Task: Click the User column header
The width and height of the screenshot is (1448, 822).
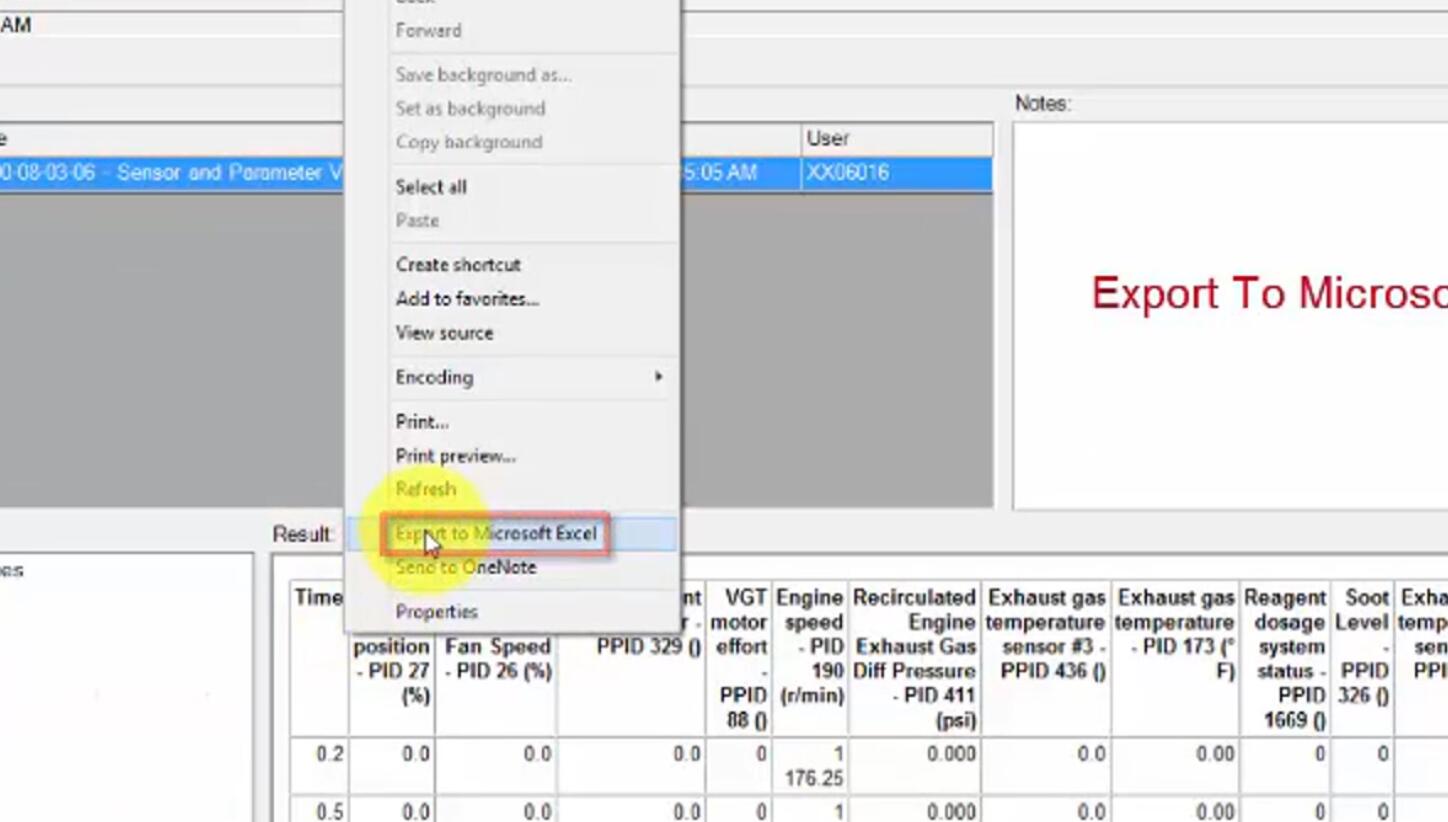Action: 897,139
